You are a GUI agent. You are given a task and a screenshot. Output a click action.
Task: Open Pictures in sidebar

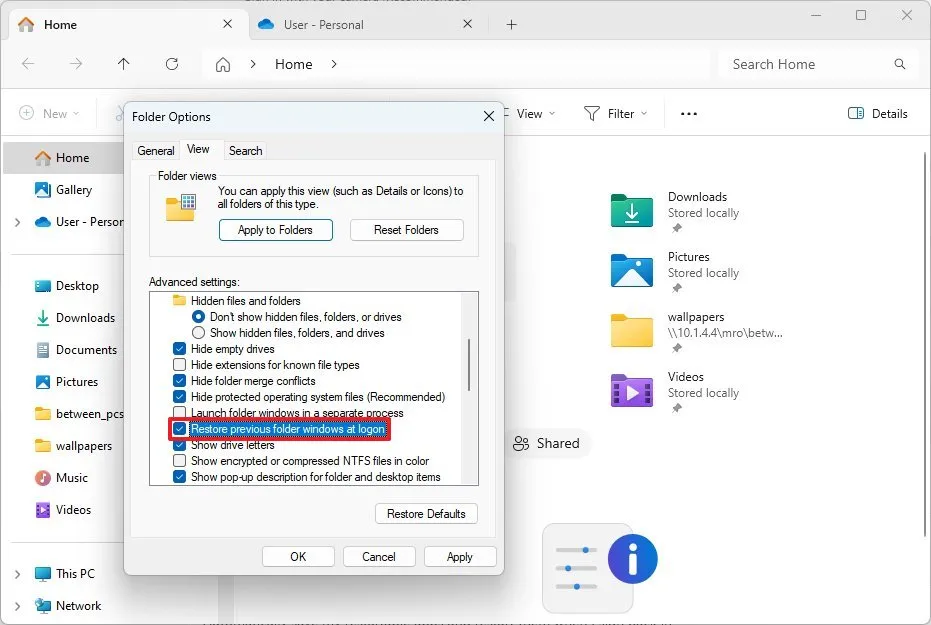coord(66,382)
